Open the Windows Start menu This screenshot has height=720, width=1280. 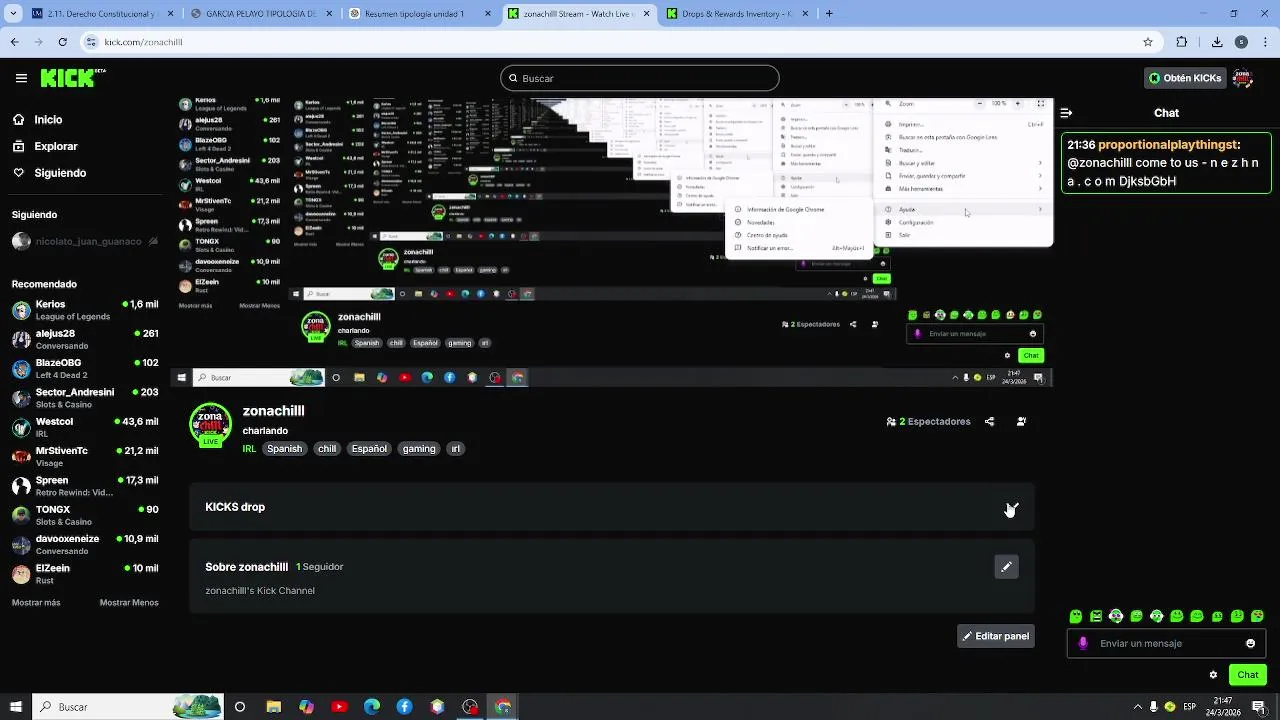click(x=15, y=707)
